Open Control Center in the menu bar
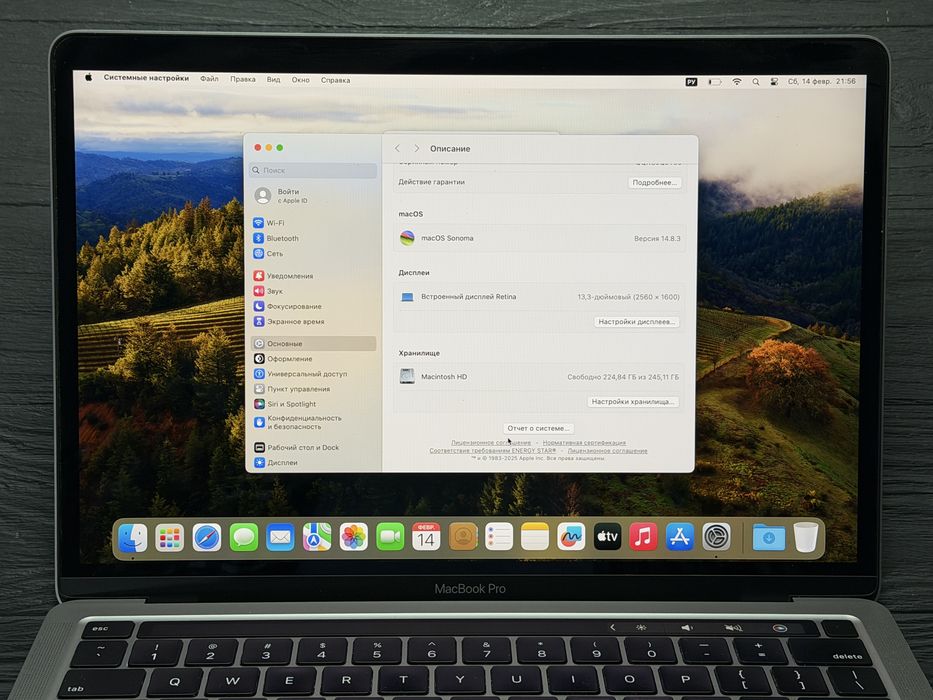 (x=774, y=82)
